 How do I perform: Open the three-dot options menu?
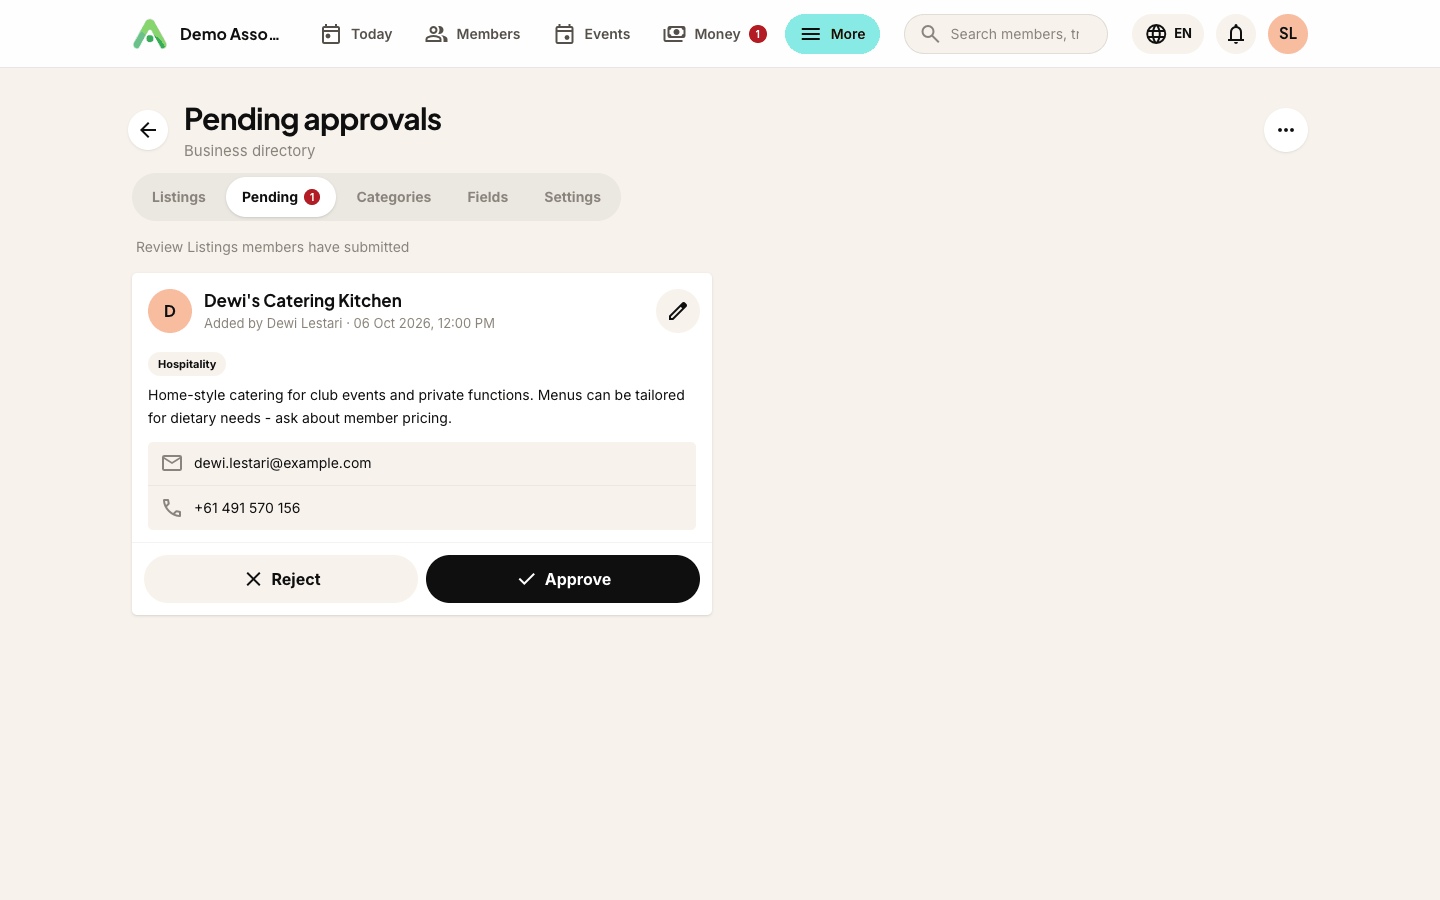pos(1286,130)
